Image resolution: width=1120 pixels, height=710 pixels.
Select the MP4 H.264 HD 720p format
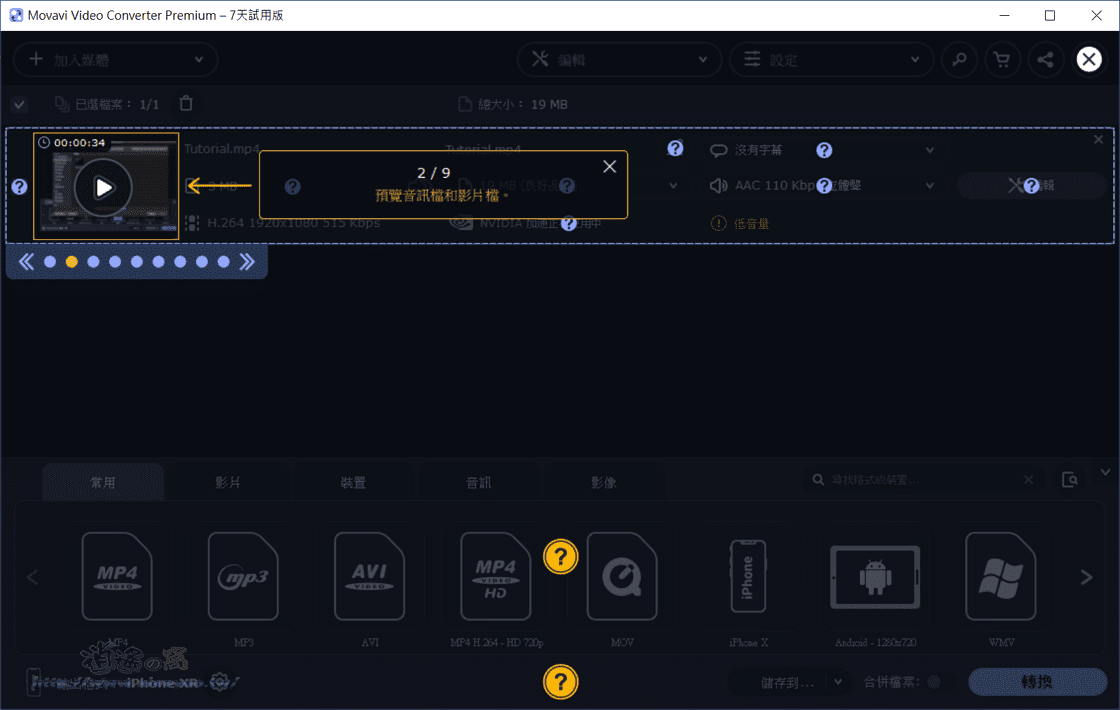pos(496,576)
